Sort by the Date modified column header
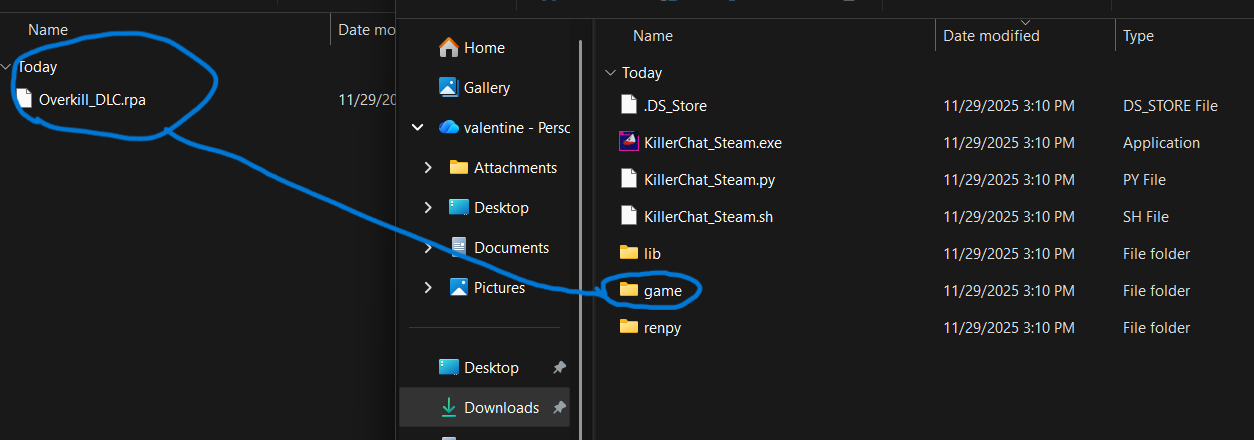Image resolution: width=1254 pixels, height=440 pixels. [991, 36]
